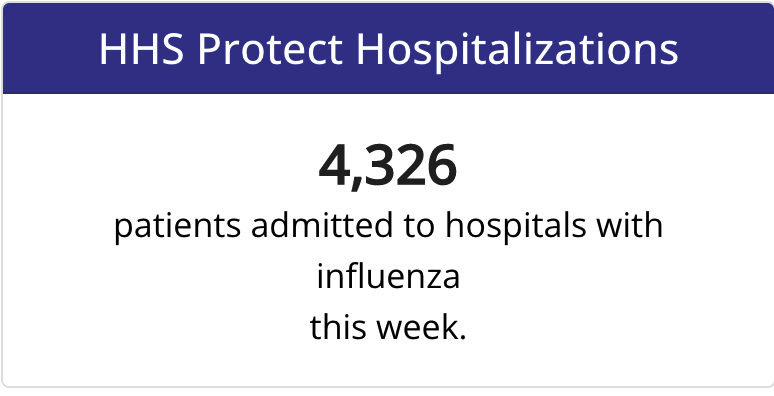Click the "patients admitted to hospitals with" line
Viewport: 774px width, 396px height.
tap(388, 227)
